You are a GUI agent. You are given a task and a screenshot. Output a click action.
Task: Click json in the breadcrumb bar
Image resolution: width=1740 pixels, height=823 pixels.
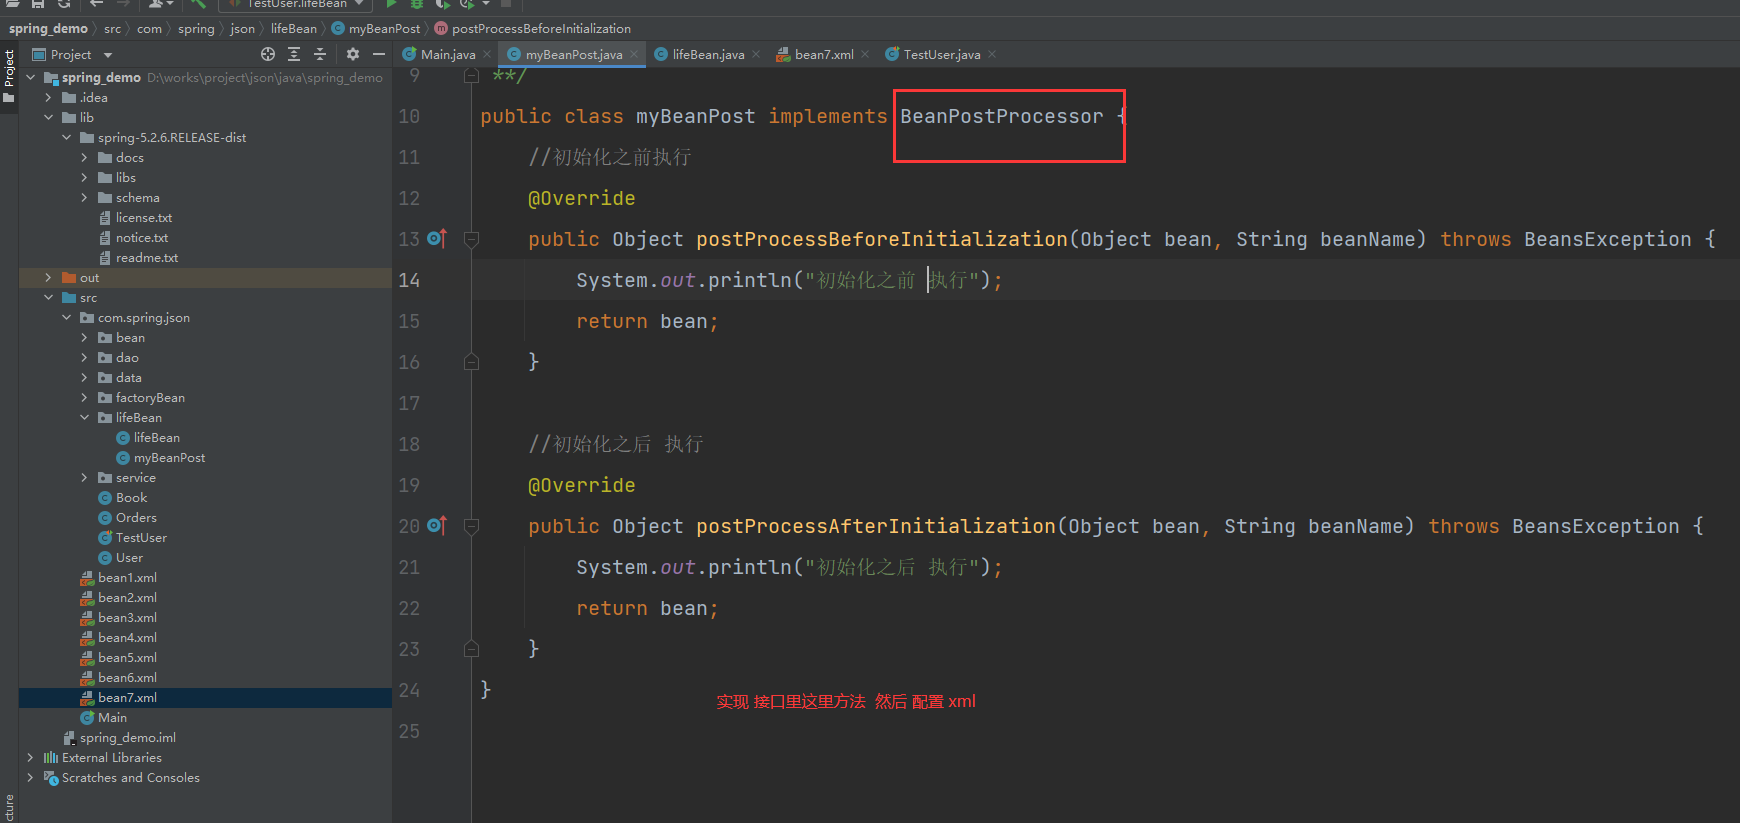[x=242, y=28]
